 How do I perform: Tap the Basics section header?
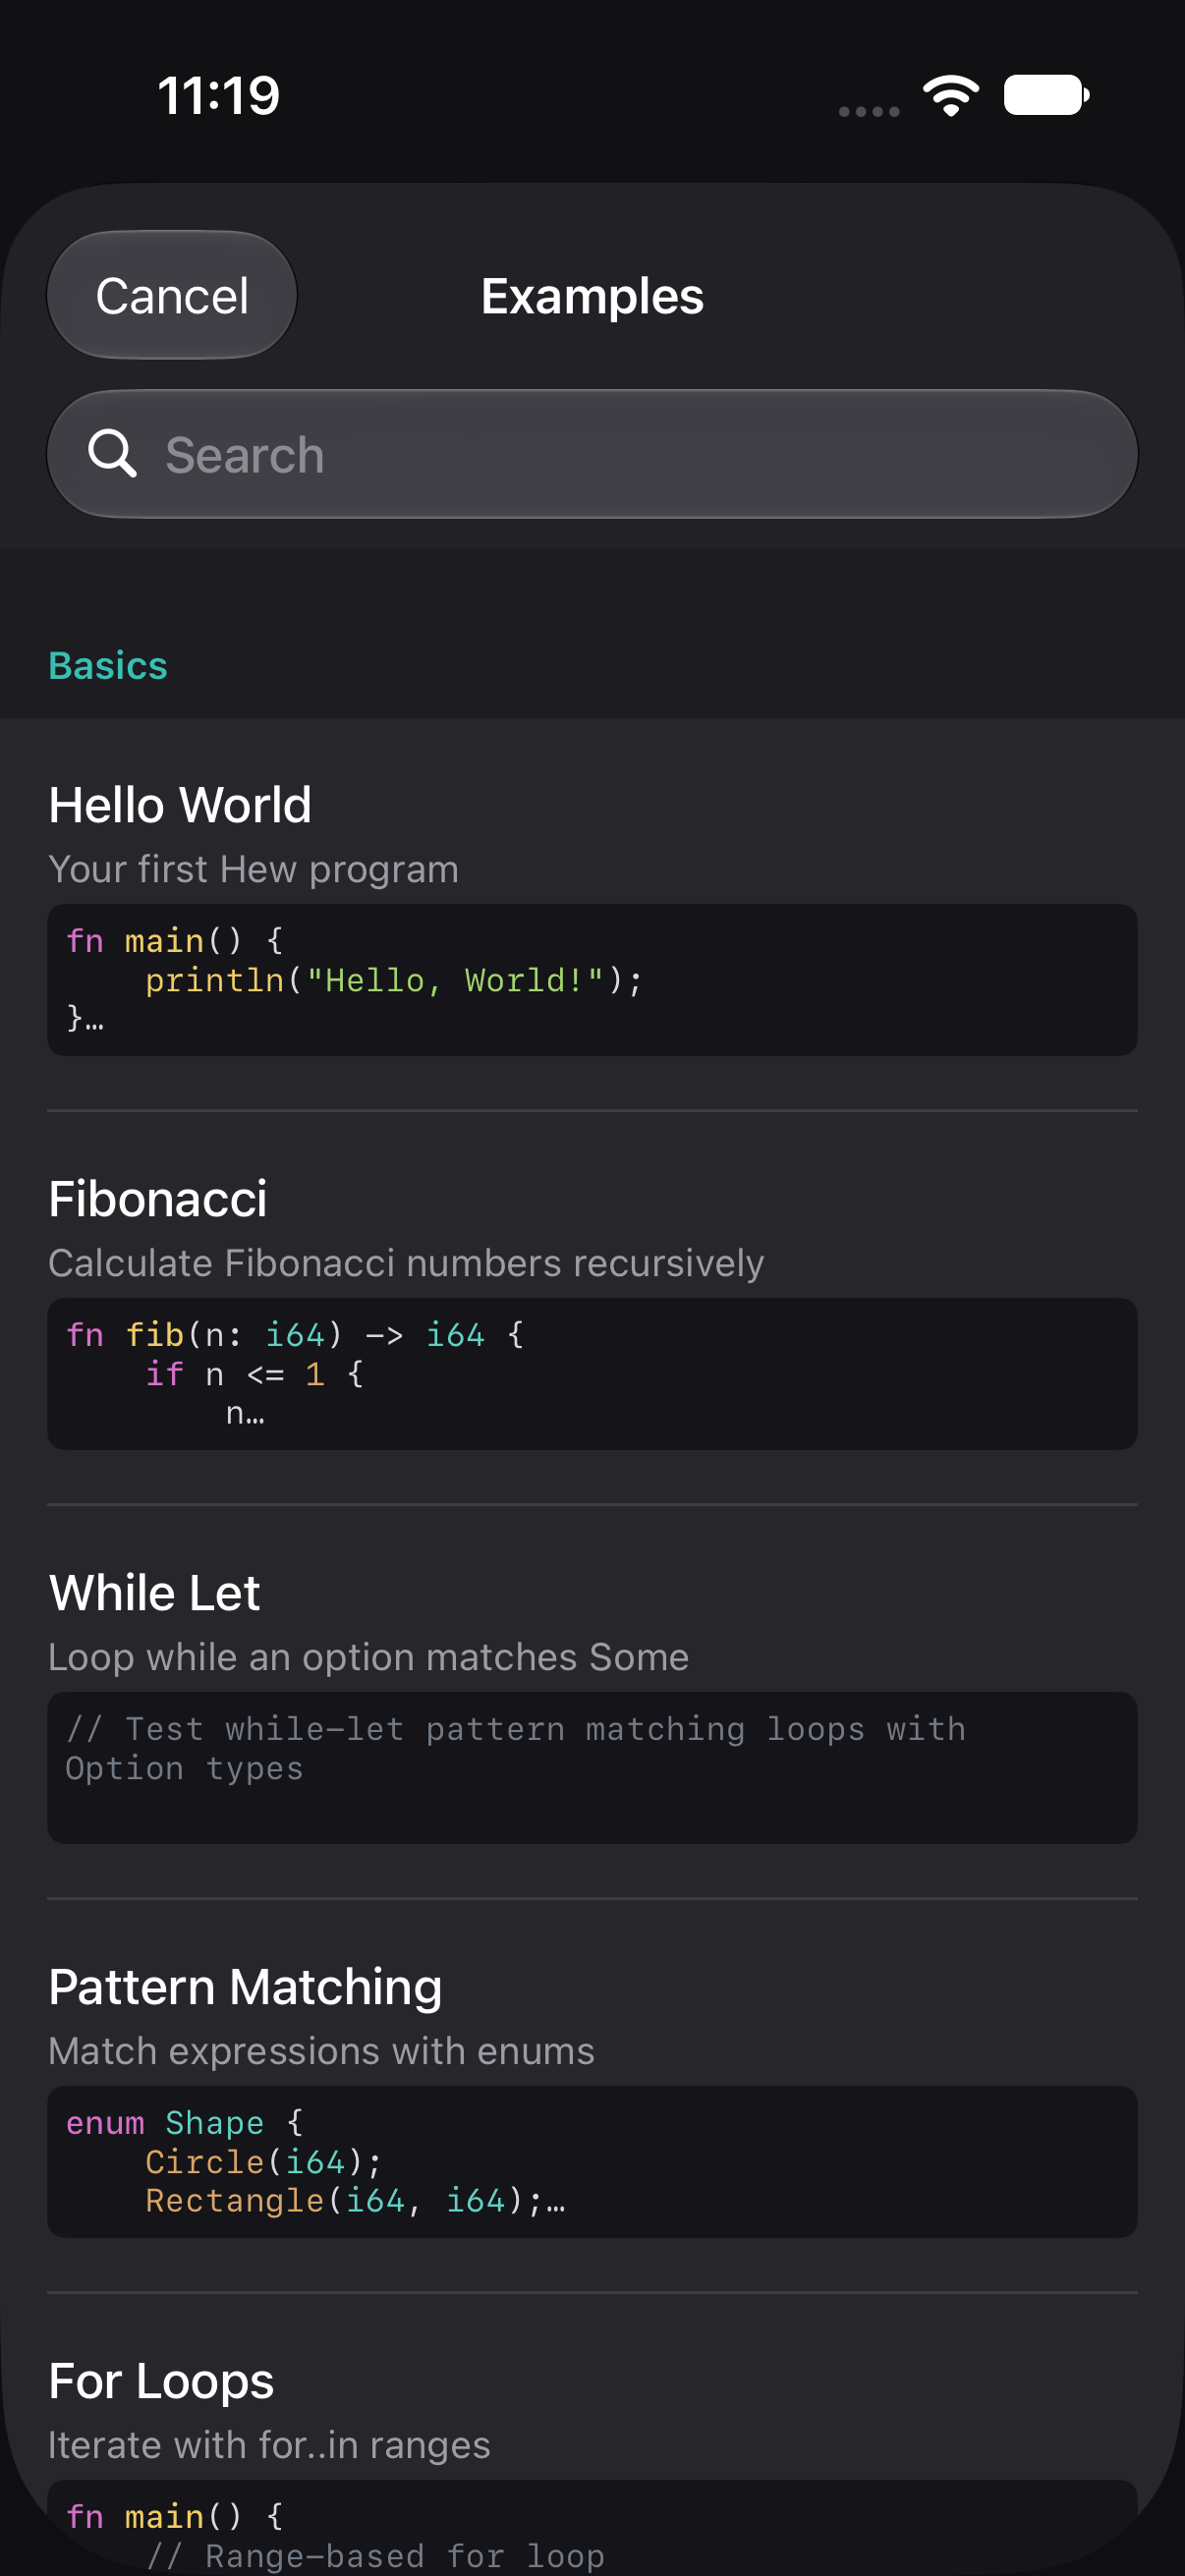click(x=108, y=666)
